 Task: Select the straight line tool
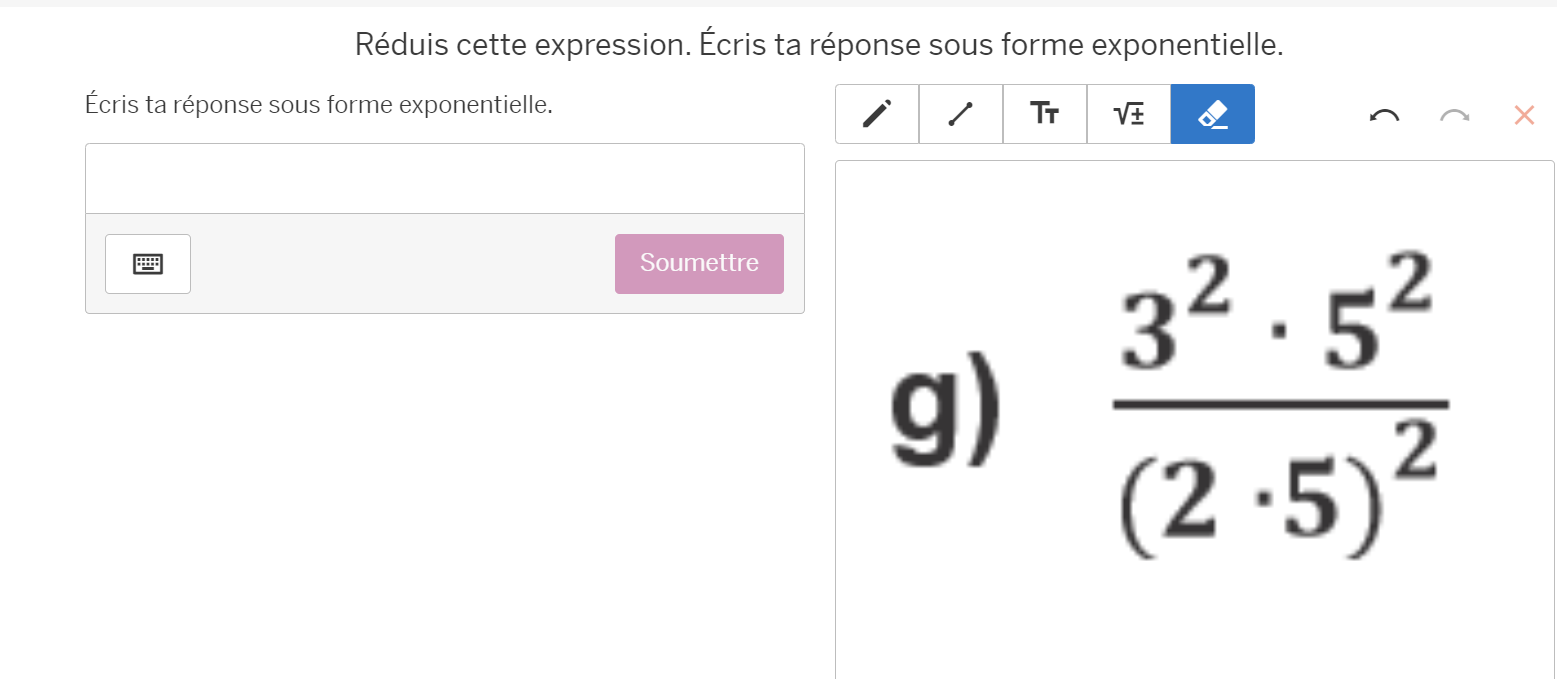point(961,114)
